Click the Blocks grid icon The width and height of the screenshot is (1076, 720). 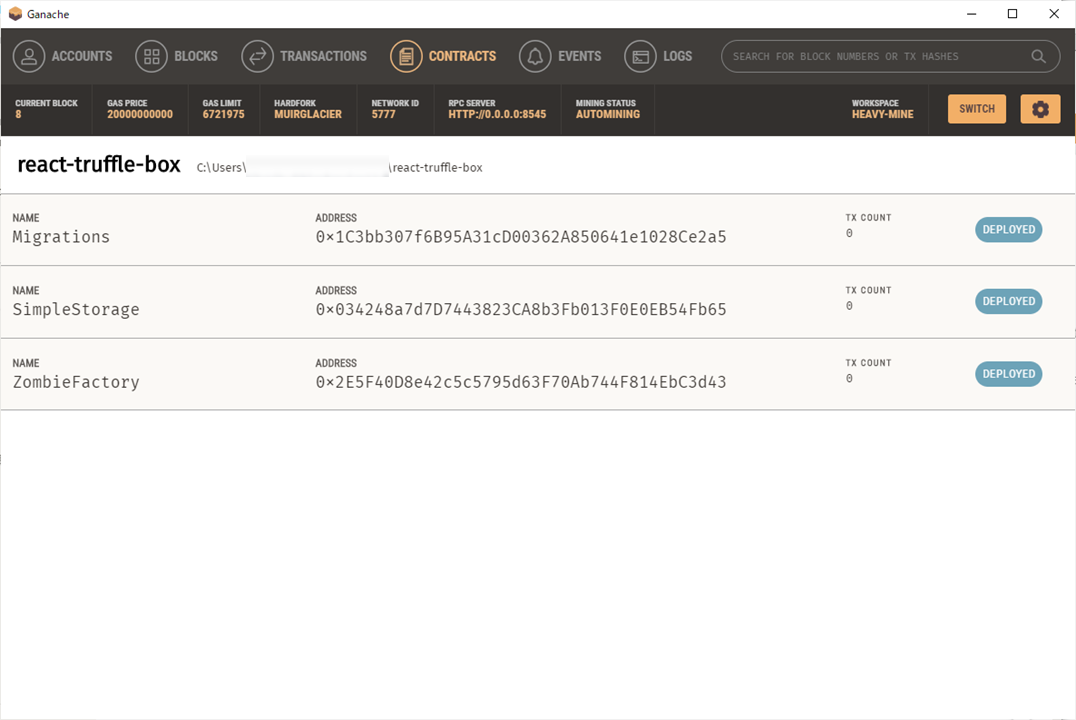152,56
